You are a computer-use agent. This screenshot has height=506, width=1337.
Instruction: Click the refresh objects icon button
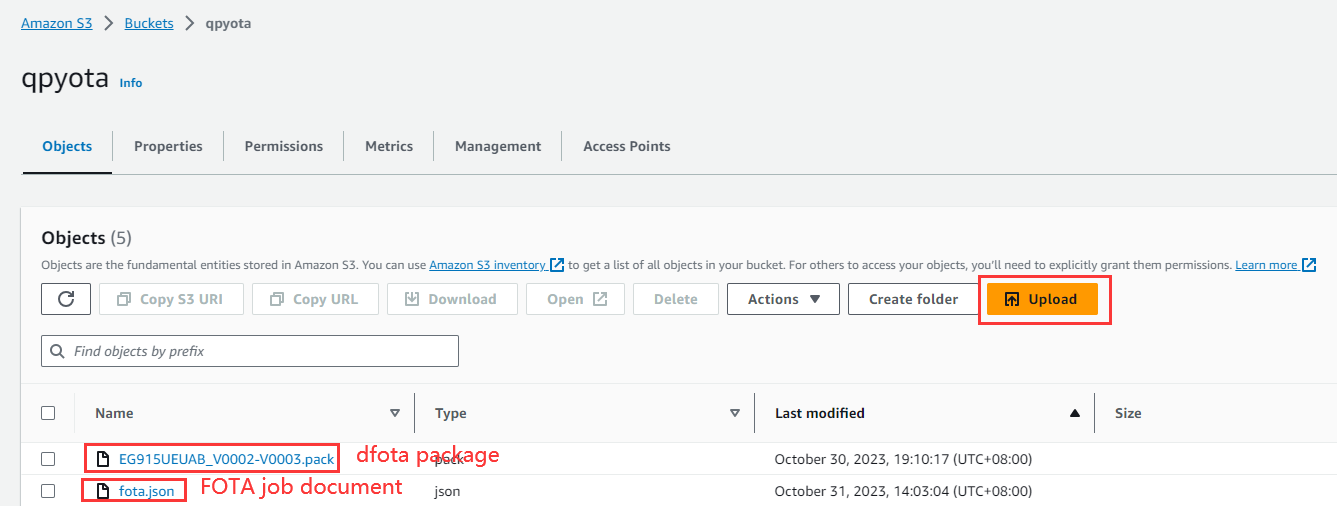tap(66, 299)
